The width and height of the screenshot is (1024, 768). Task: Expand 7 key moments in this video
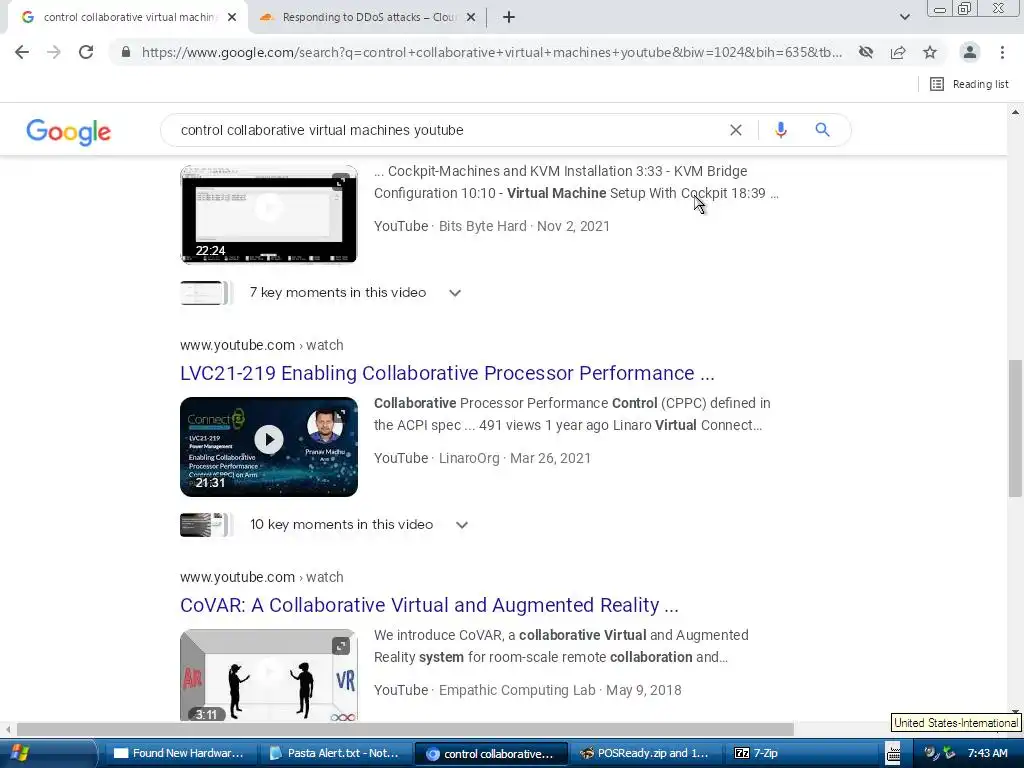tap(355, 293)
